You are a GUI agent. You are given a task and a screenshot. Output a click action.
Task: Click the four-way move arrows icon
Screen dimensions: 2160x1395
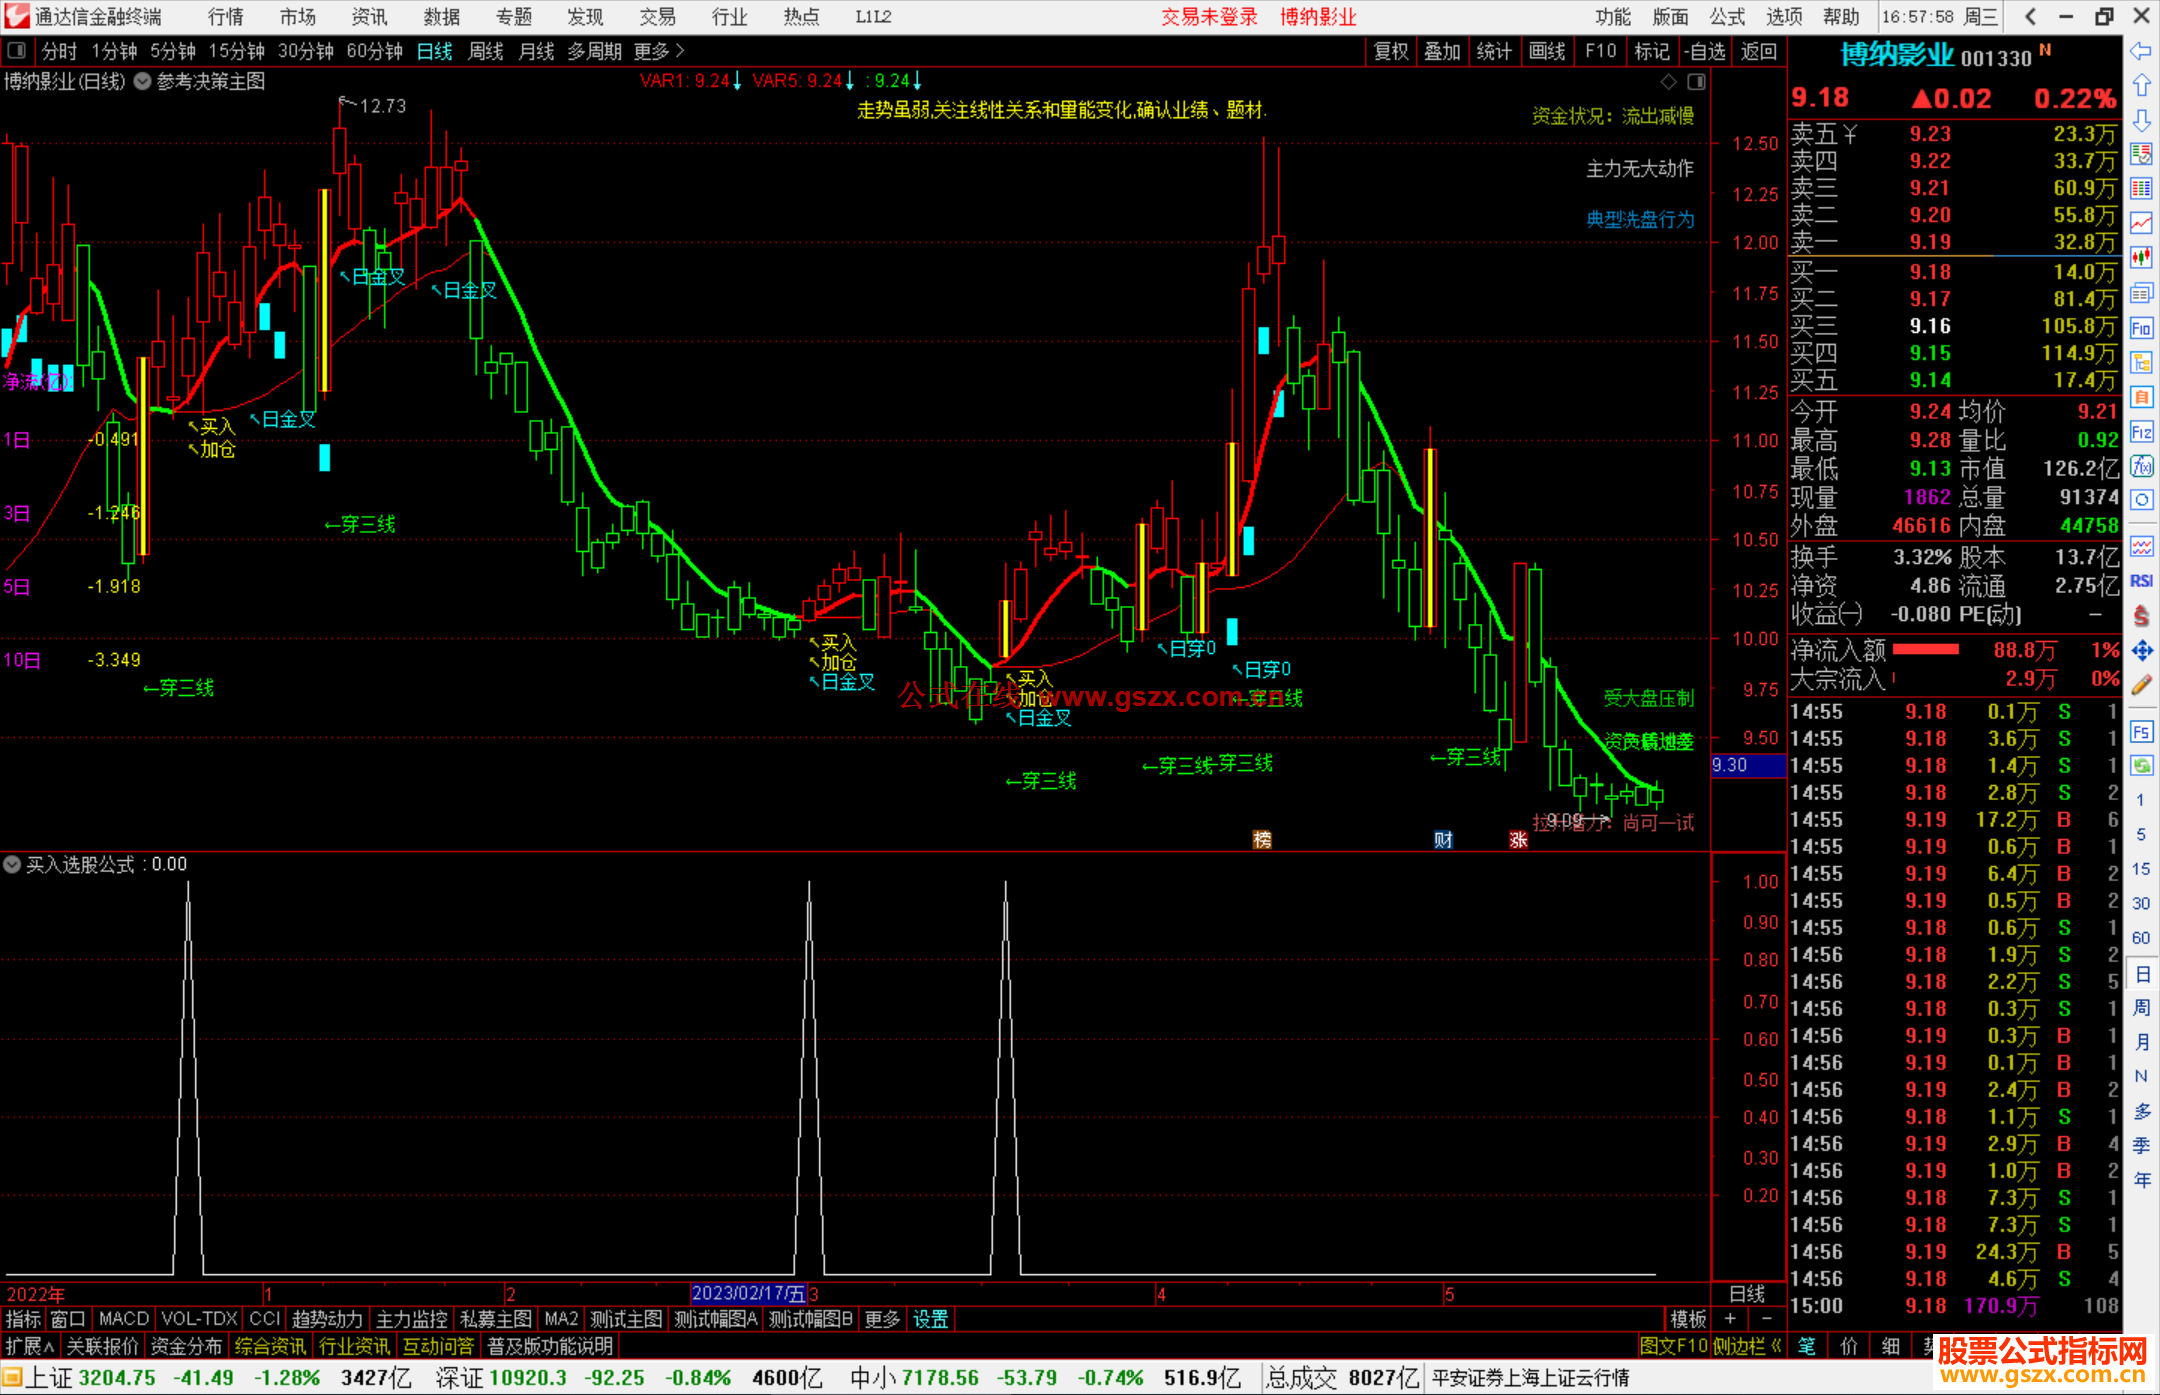click(2141, 651)
